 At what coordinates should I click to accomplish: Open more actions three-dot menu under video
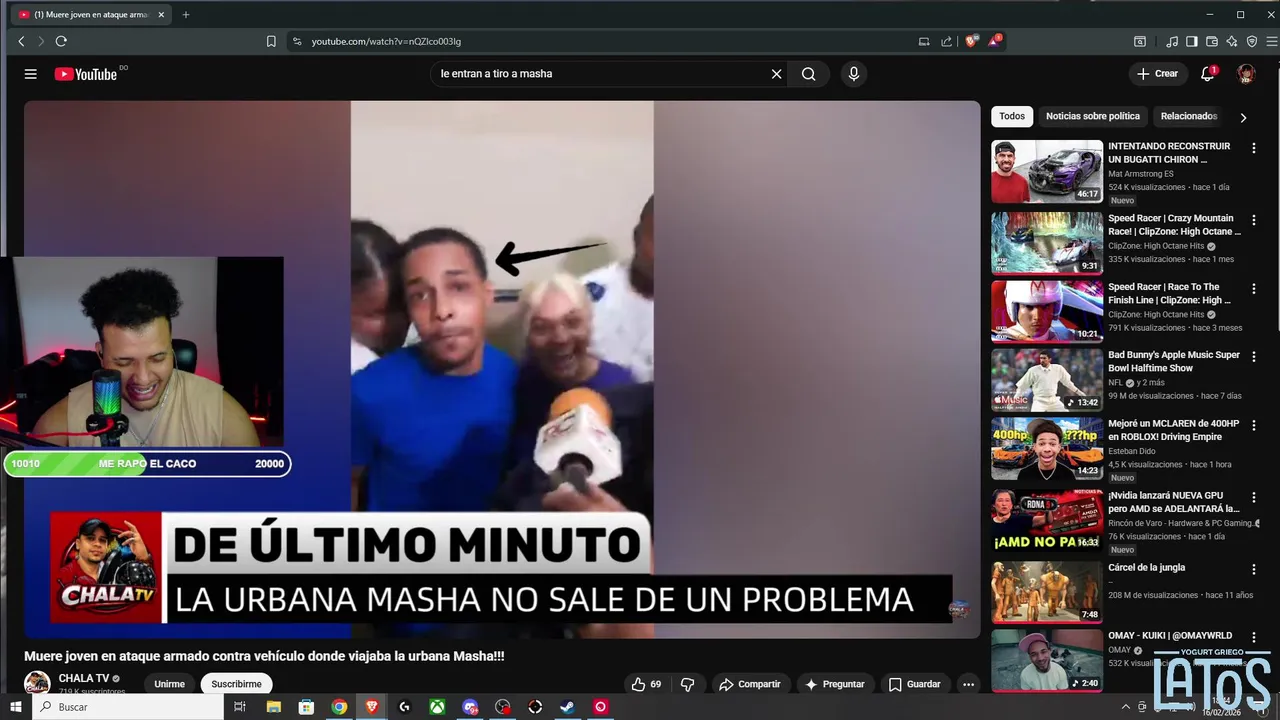(x=968, y=684)
